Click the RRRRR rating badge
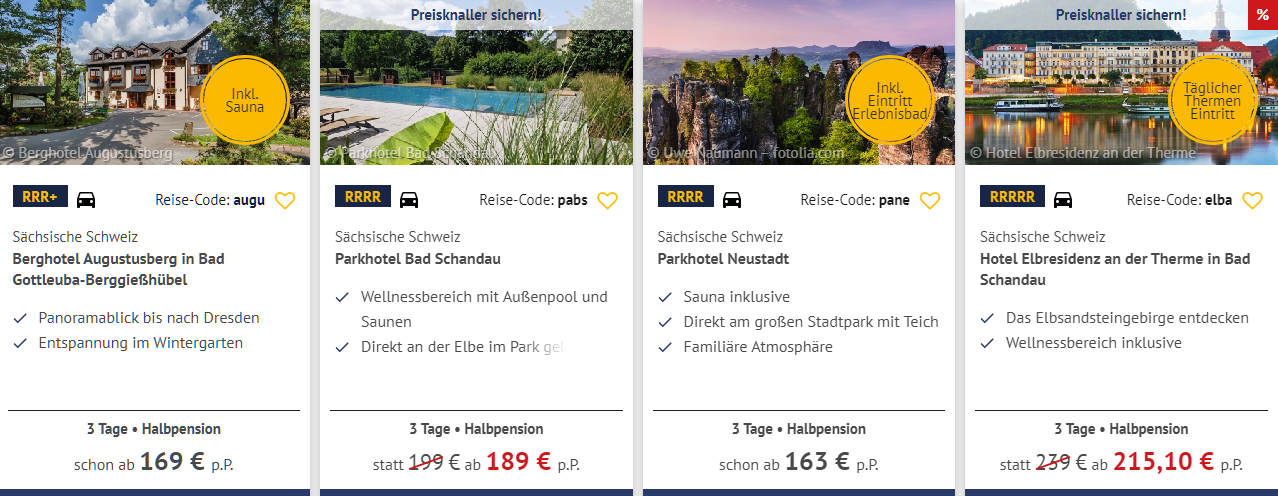1278x496 pixels. point(1012,197)
